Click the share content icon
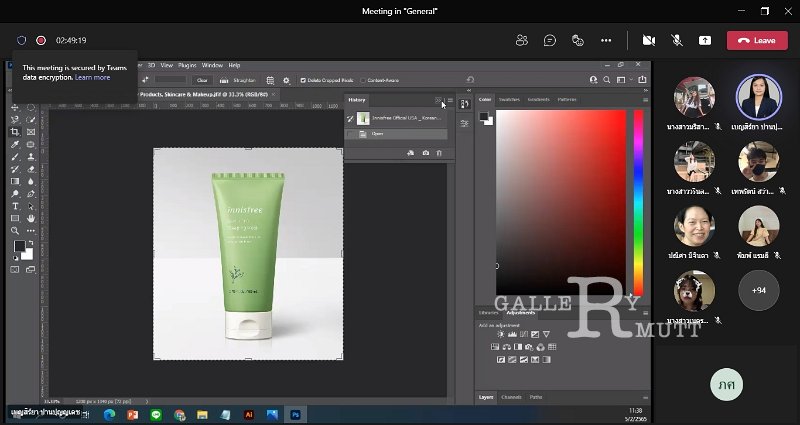 (705, 40)
